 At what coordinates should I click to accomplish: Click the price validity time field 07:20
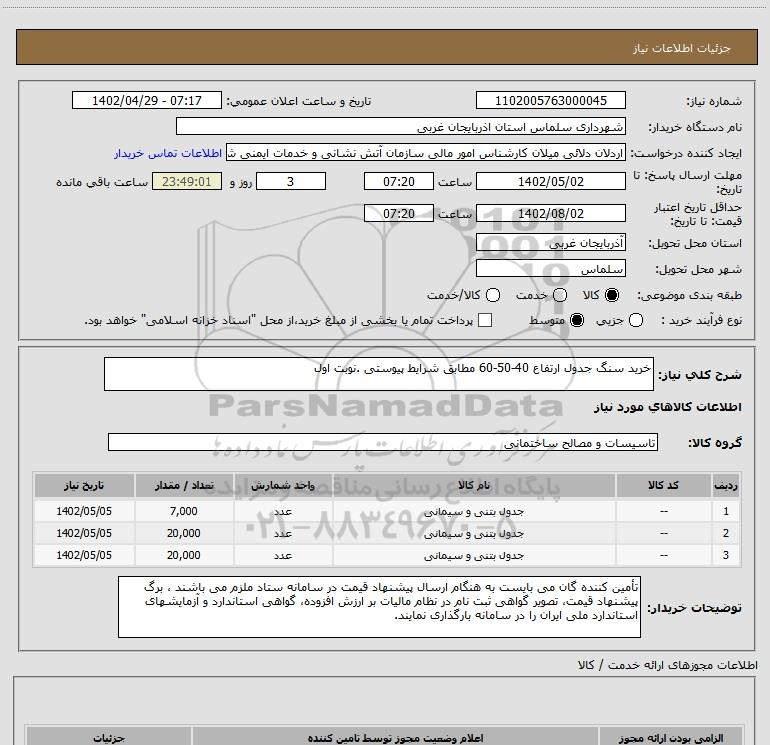pos(399,213)
